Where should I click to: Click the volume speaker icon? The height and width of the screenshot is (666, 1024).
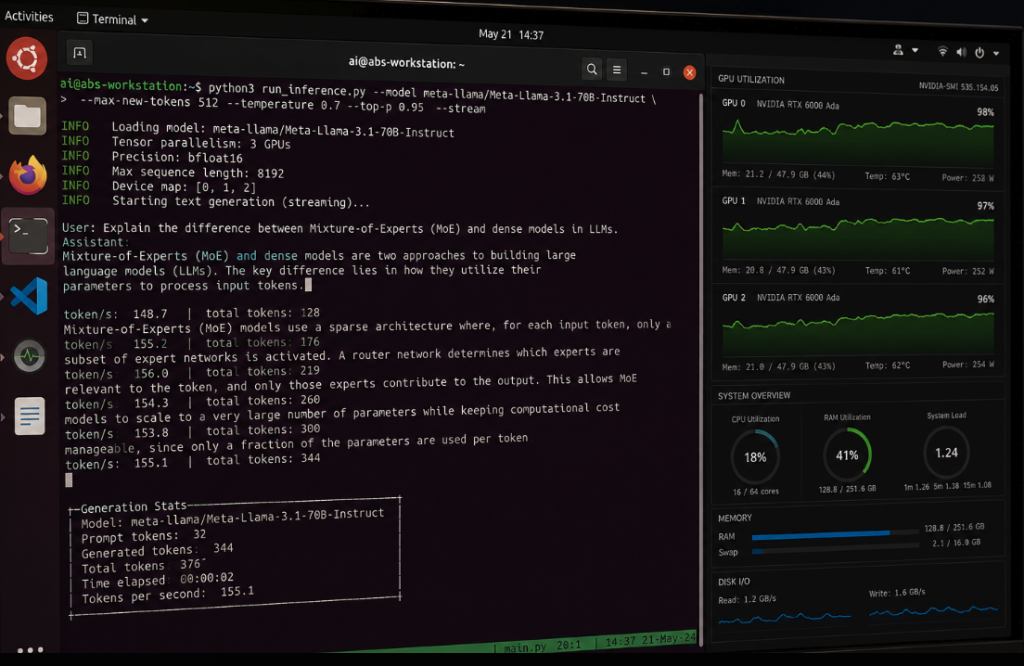pos(961,52)
